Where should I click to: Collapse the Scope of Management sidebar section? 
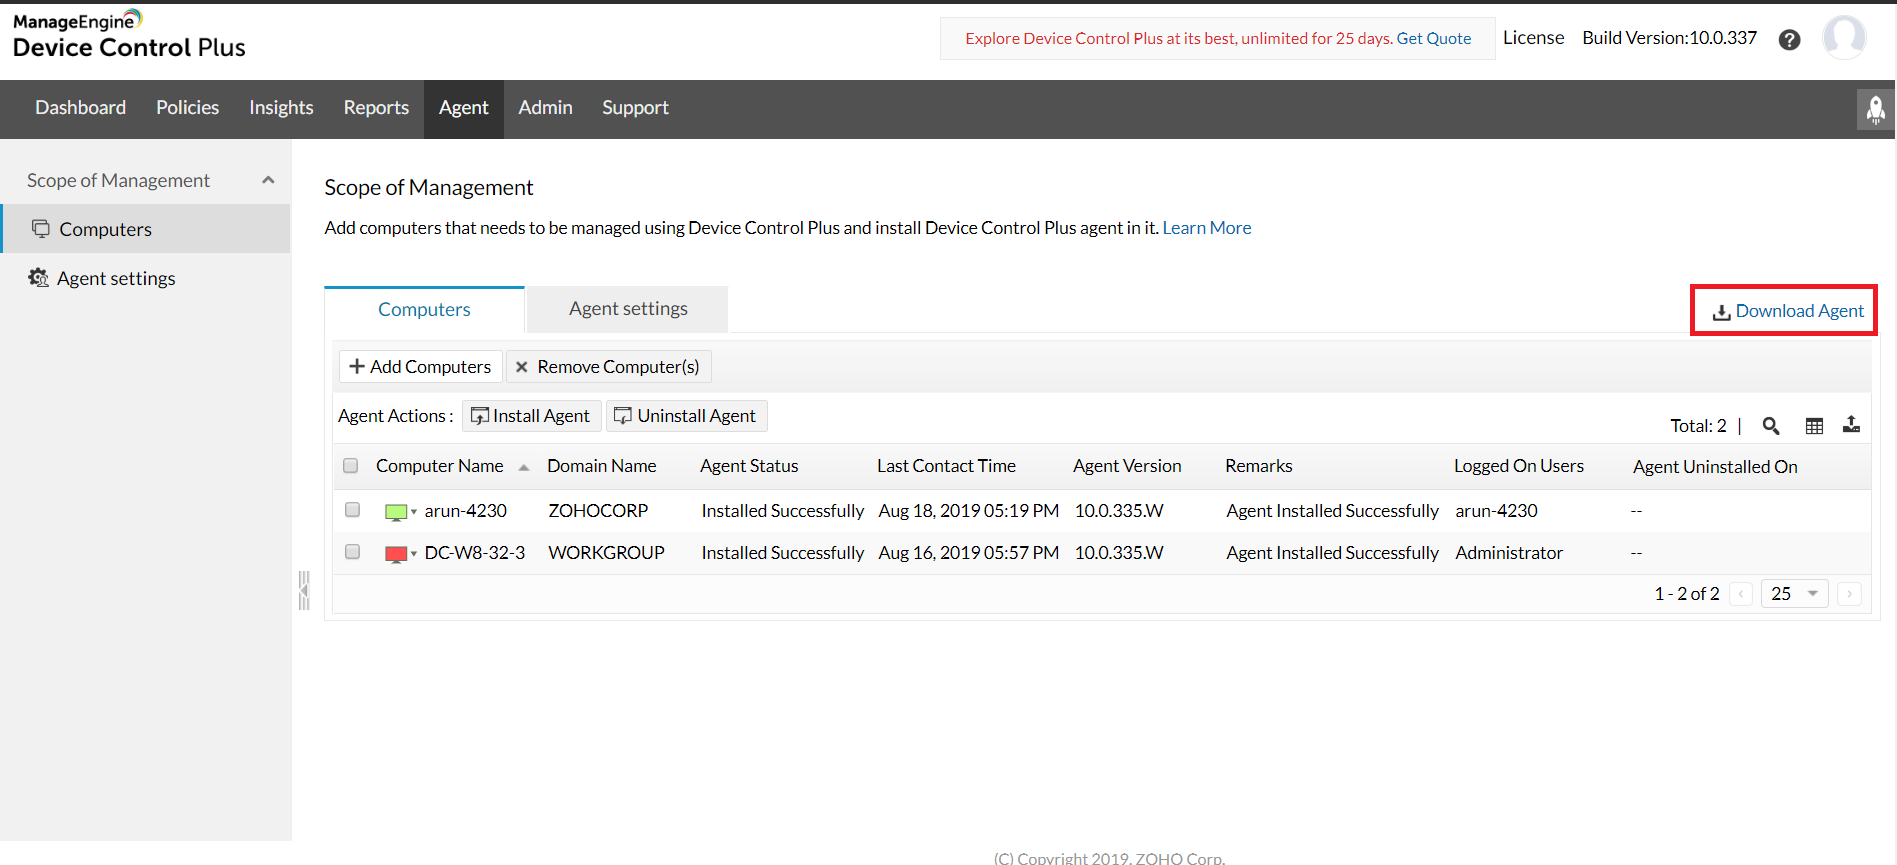pos(268,180)
